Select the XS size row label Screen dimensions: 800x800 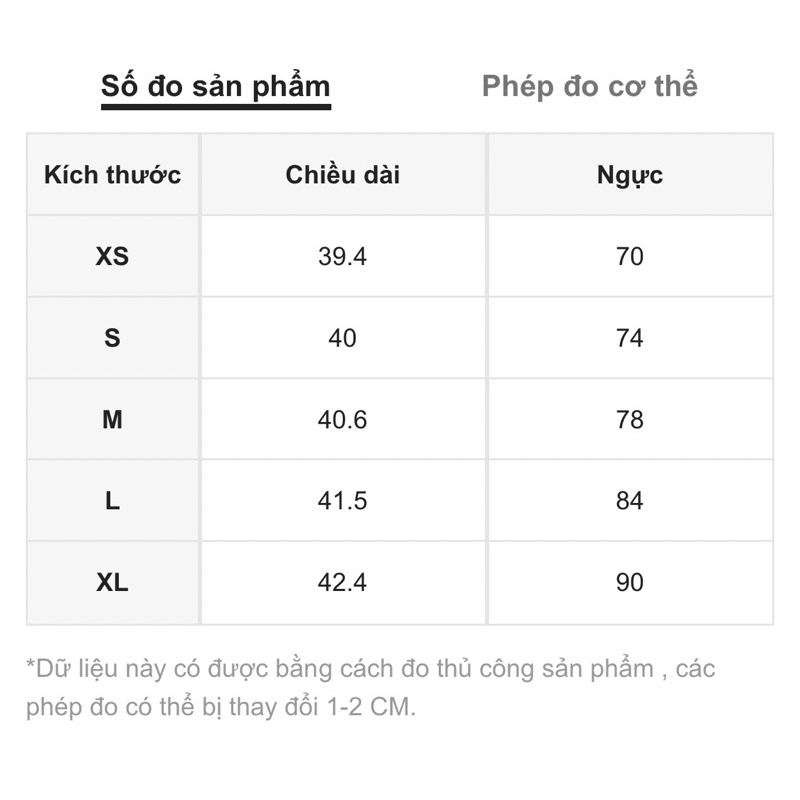(113, 257)
